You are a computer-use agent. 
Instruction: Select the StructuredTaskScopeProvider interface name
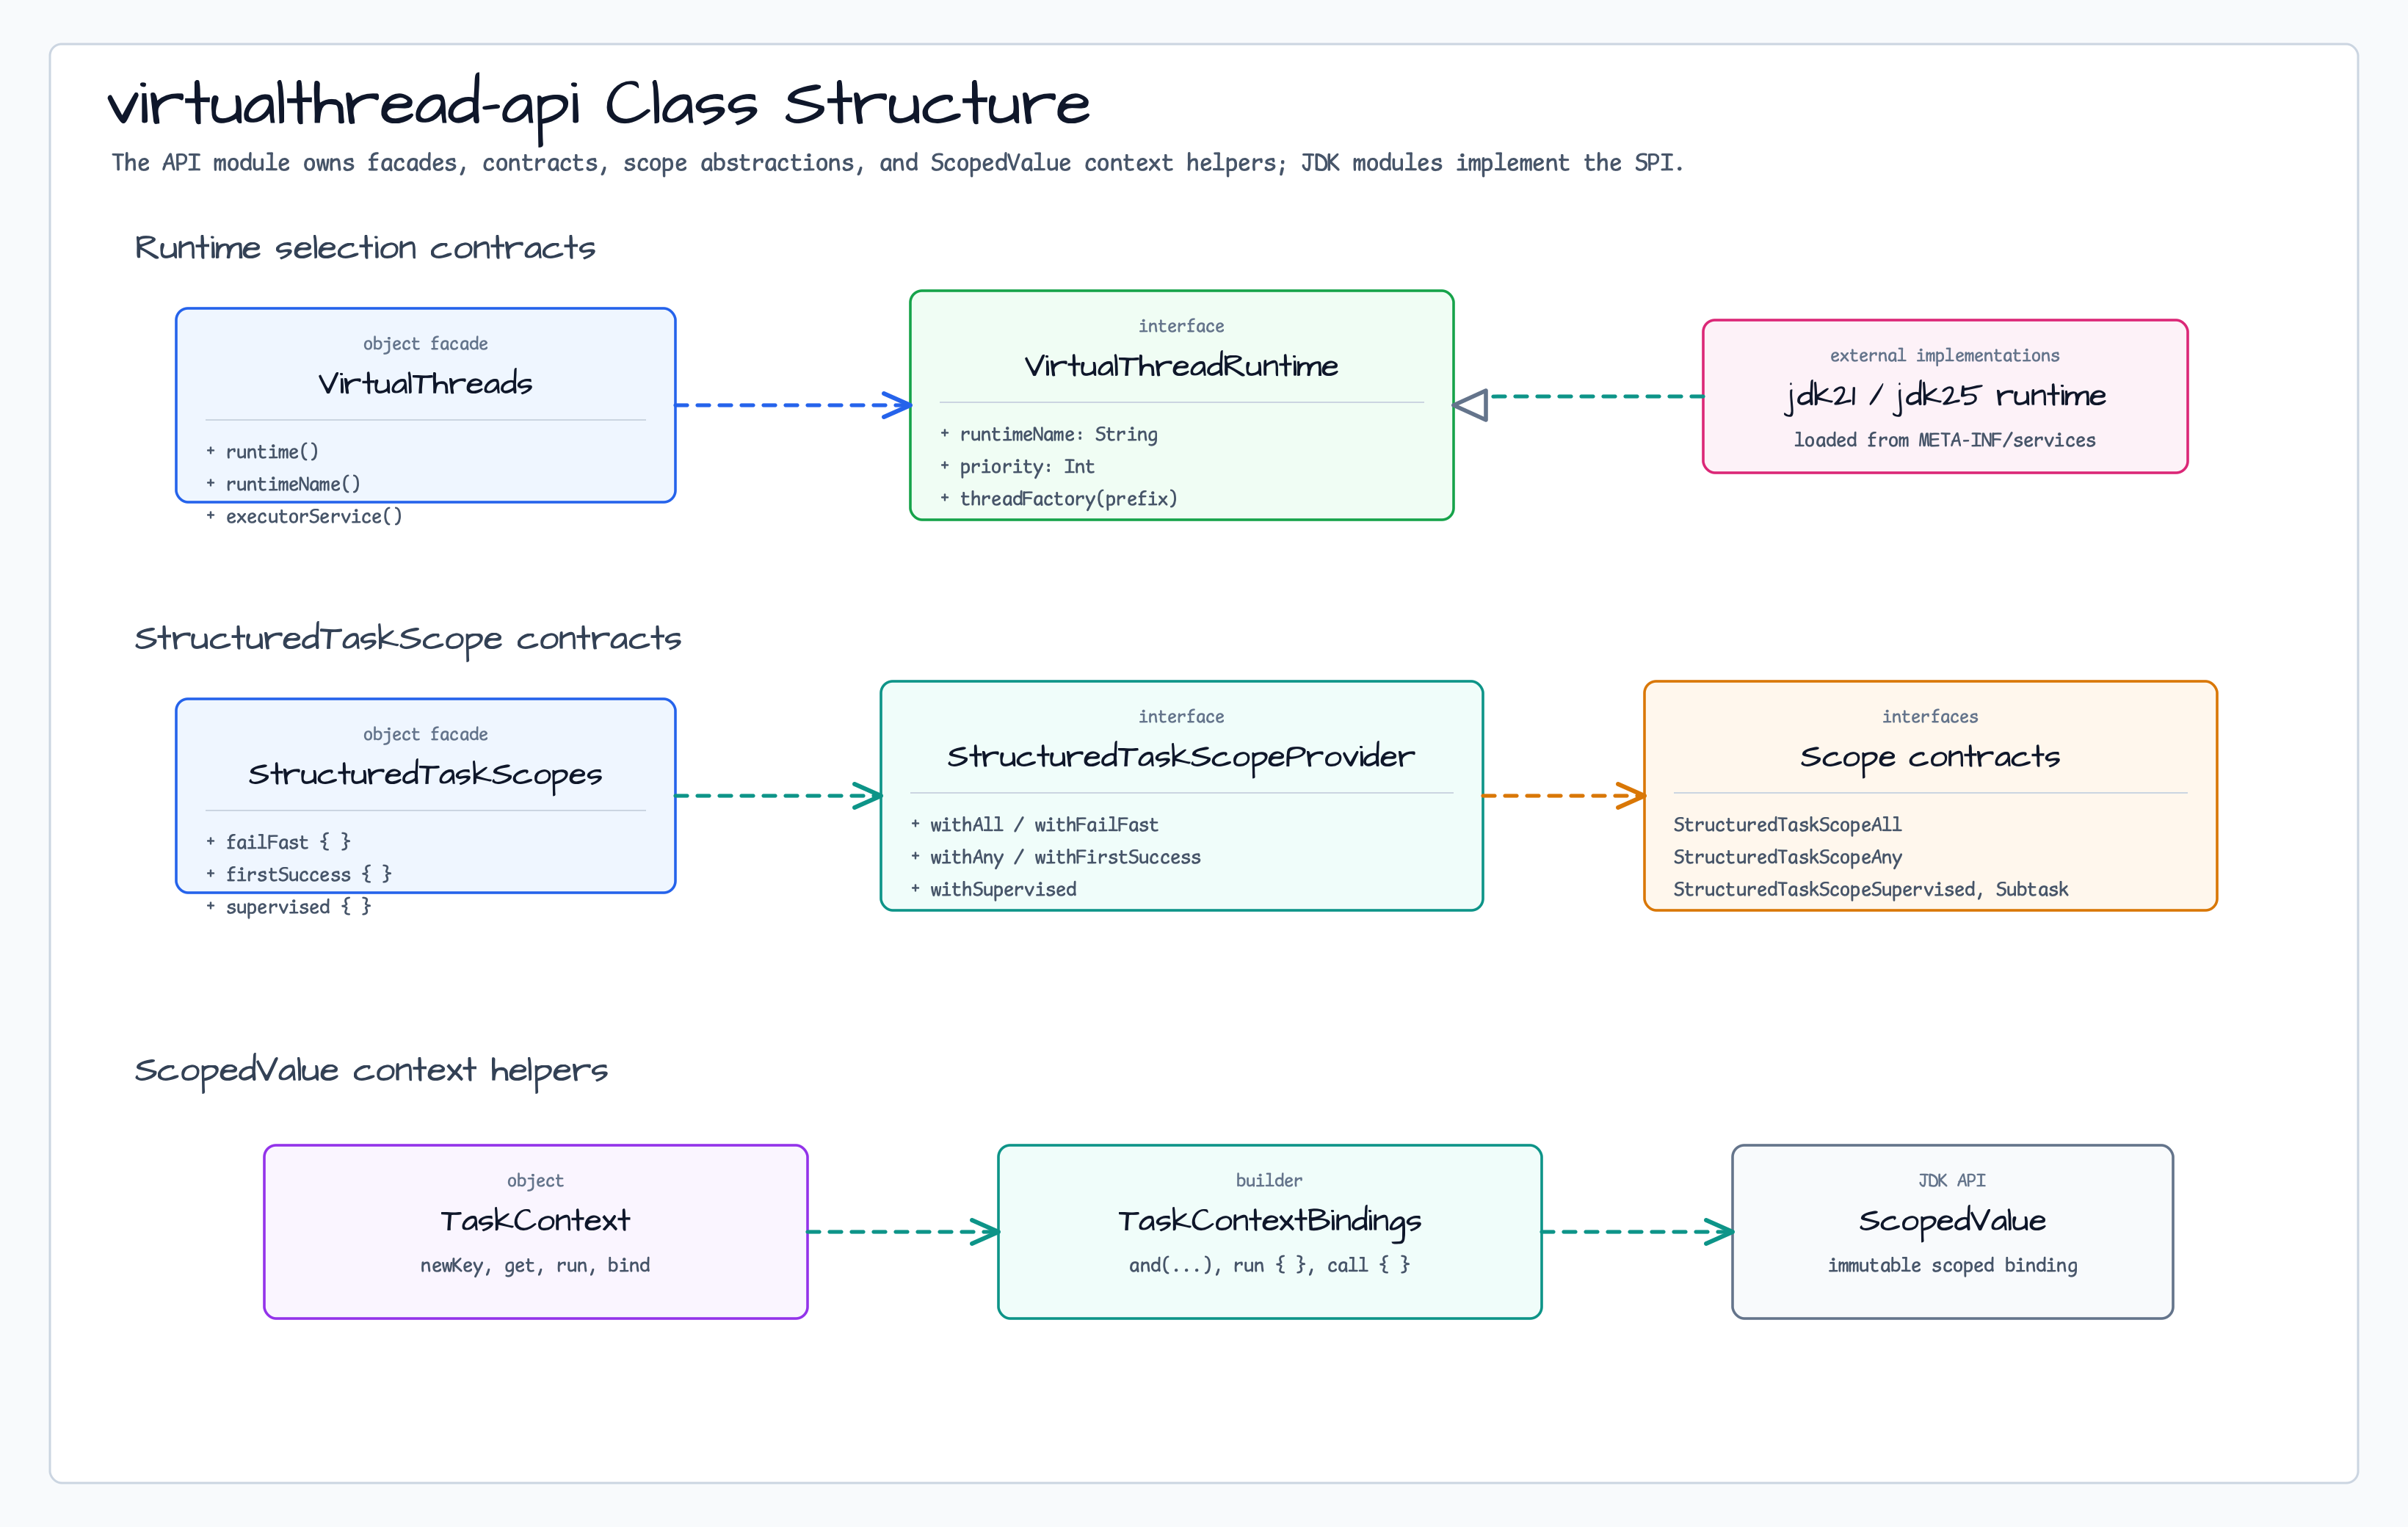click(1181, 757)
